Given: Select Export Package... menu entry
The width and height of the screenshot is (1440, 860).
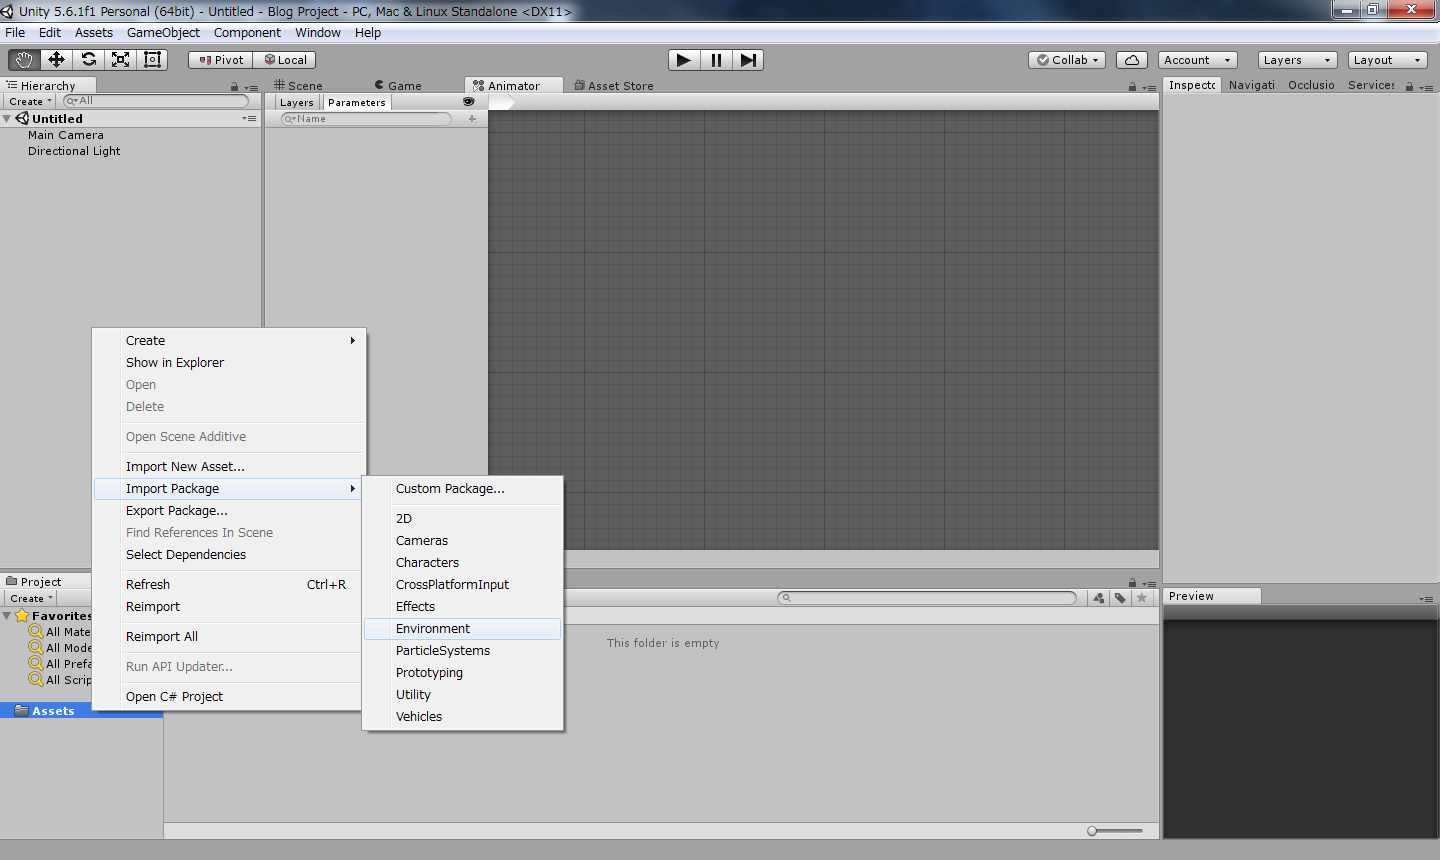Looking at the screenshot, I should pos(230,511).
